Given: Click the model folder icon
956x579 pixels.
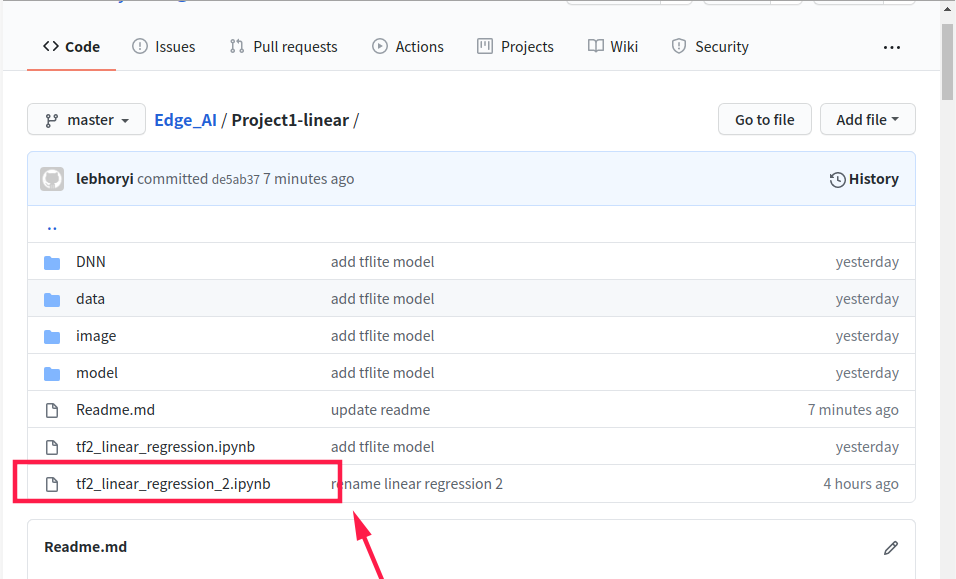Looking at the screenshot, I should tap(52, 373).
